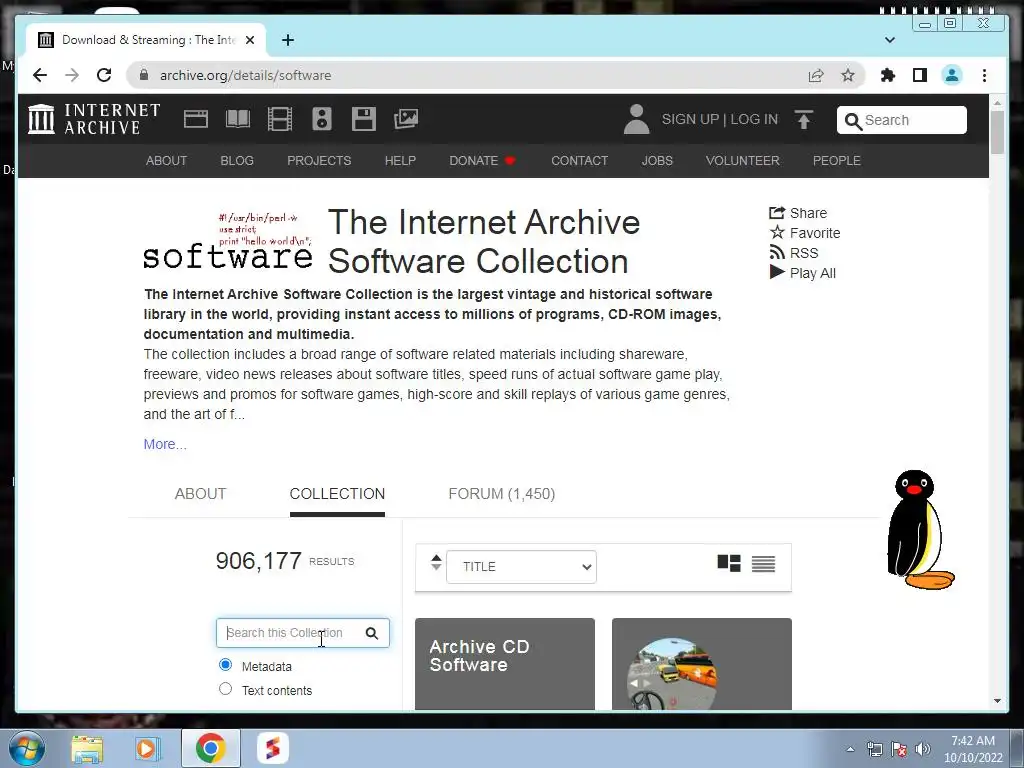Viewport: 1024px width, 768px height.
Task: Open the Images icon in header
Action: [406, 119]
